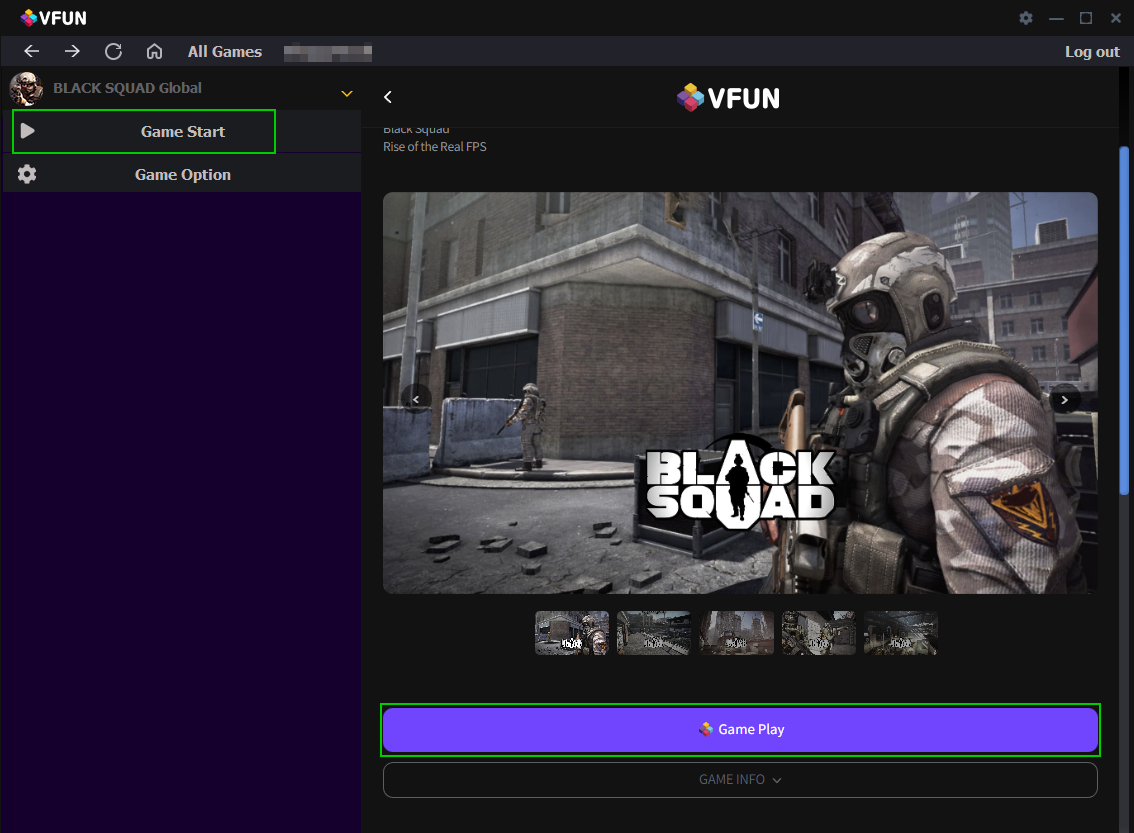Click the gear icon beside Game Option

(27, 174)
